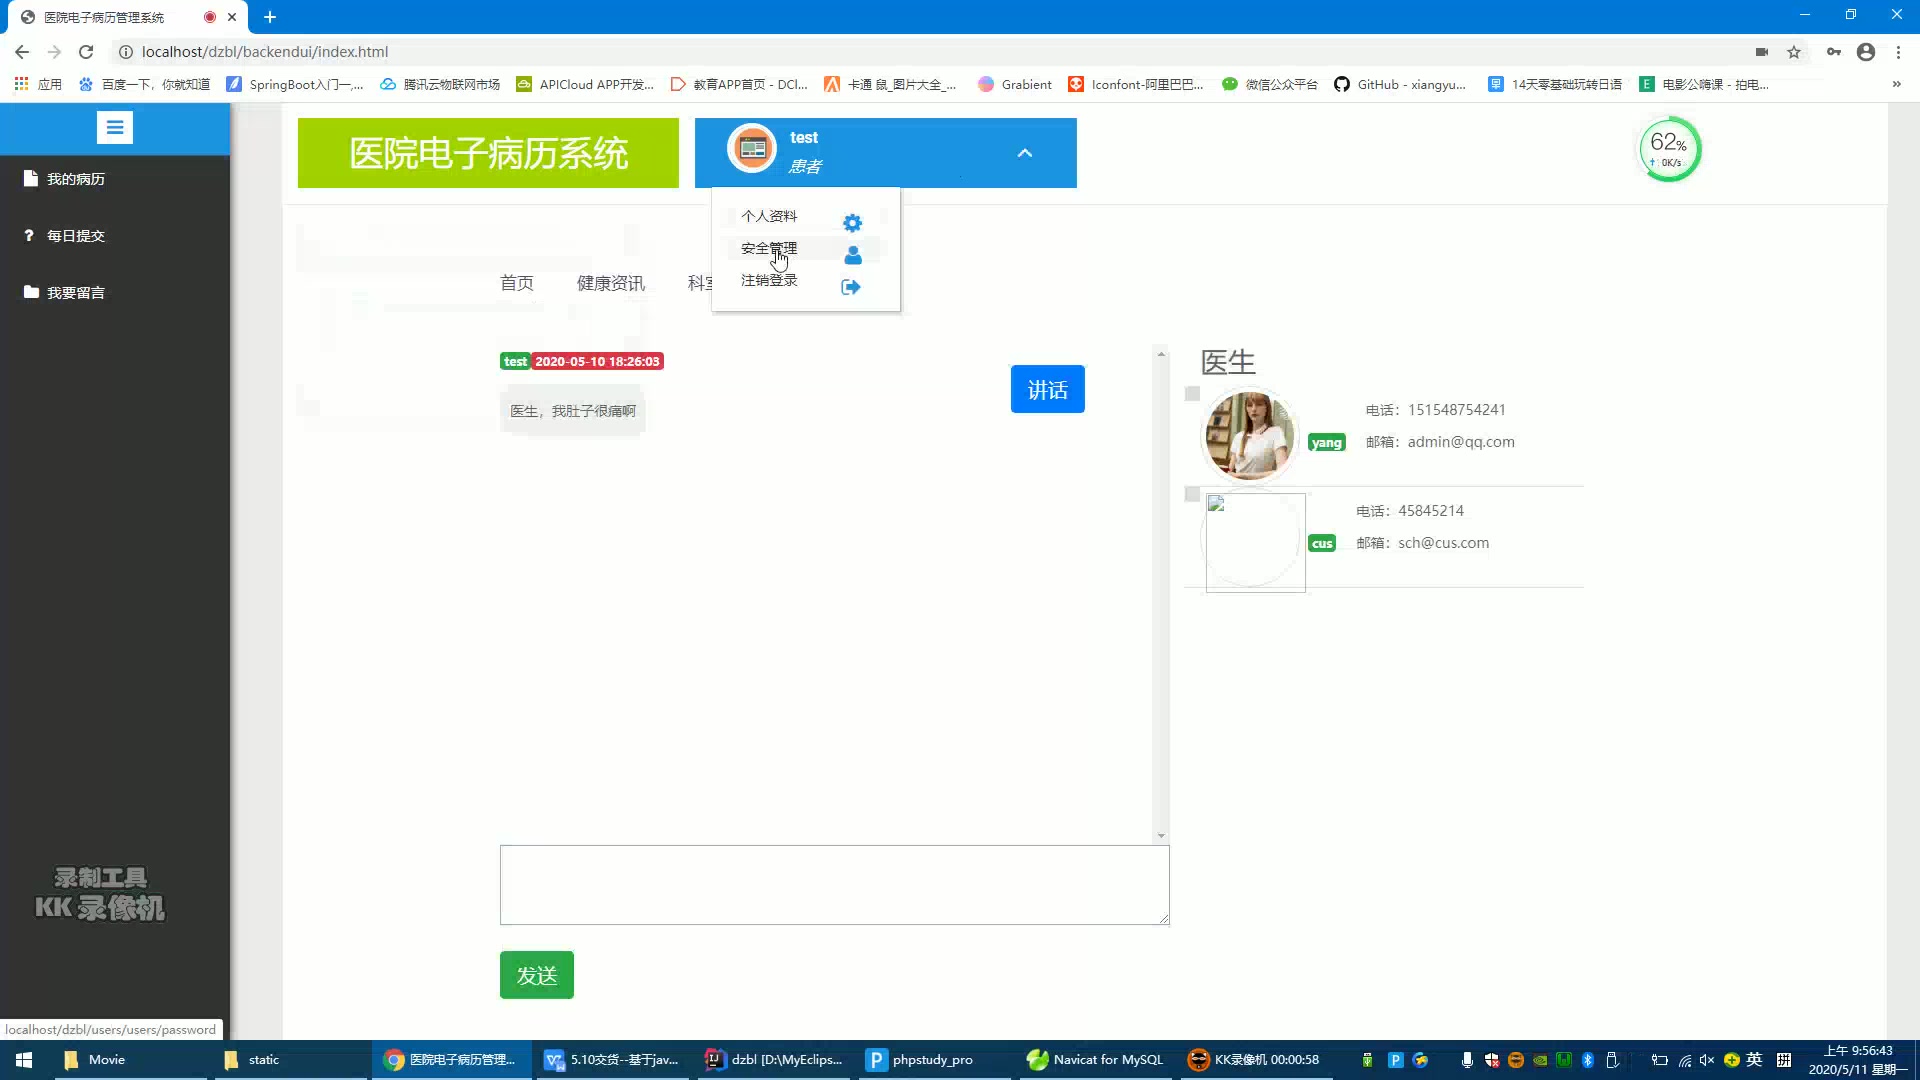Viewport: 1920px width, 1080px height.
Task: Select 每日提交 in the sidebar
Action: coord(72,235)
